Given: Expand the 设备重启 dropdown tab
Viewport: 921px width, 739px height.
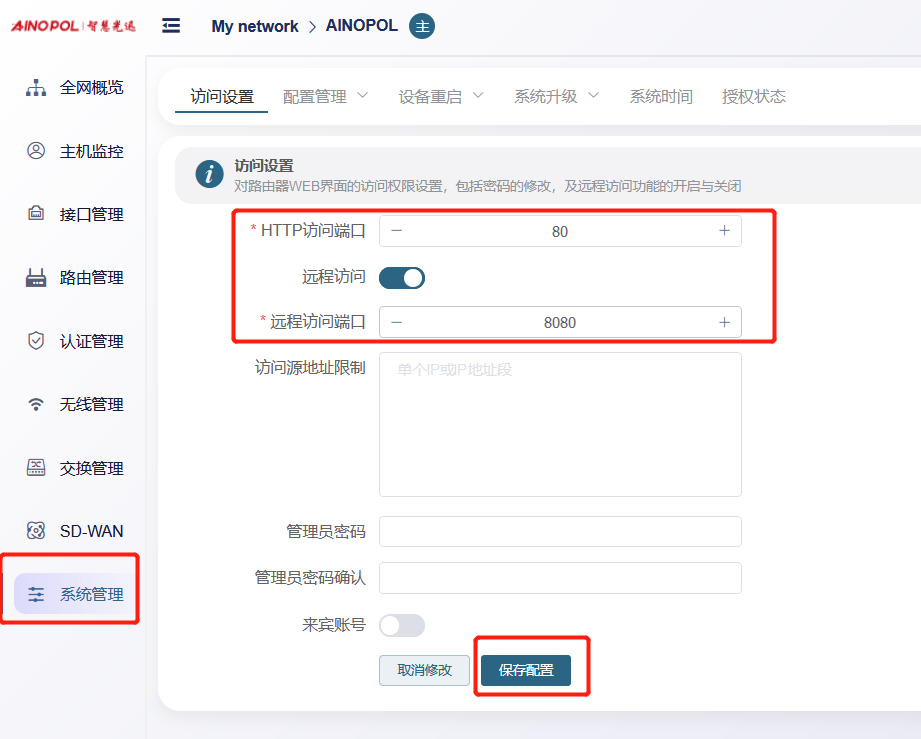Looking at the screenshot, I should point(440,97).
